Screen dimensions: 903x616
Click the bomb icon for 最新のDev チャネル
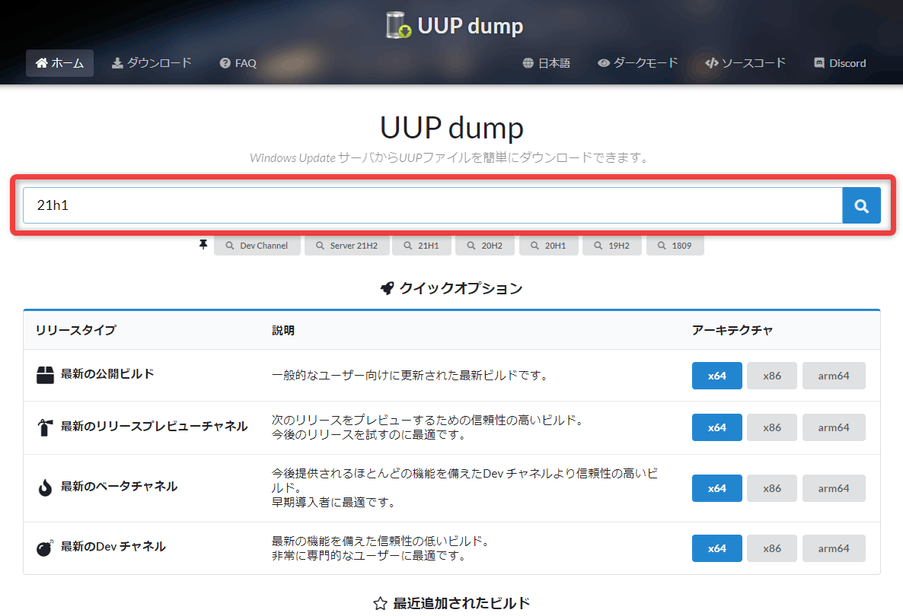coord(45,547)
